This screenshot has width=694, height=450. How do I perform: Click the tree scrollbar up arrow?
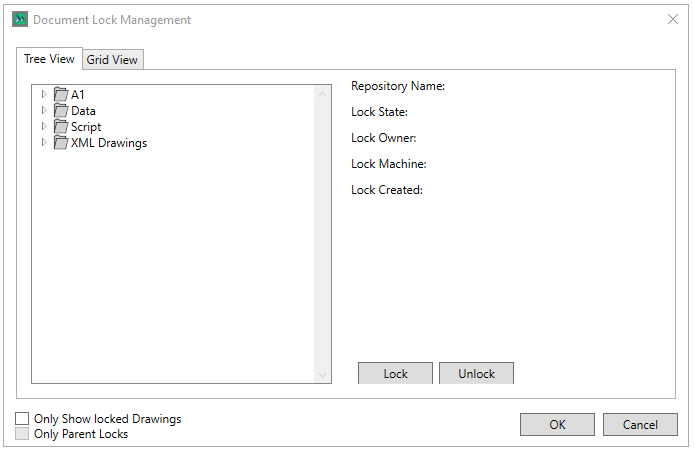pos(322,95)
